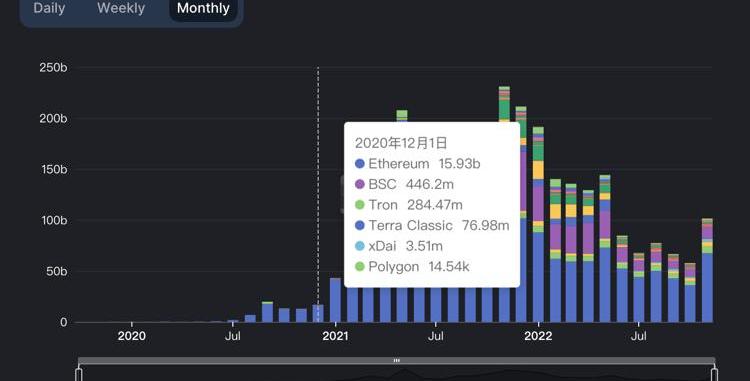Image resolution: width=750 pixels, height=381 pixels.
Task: Click the xDai light-blue legend dot
Action: point(360,246)
